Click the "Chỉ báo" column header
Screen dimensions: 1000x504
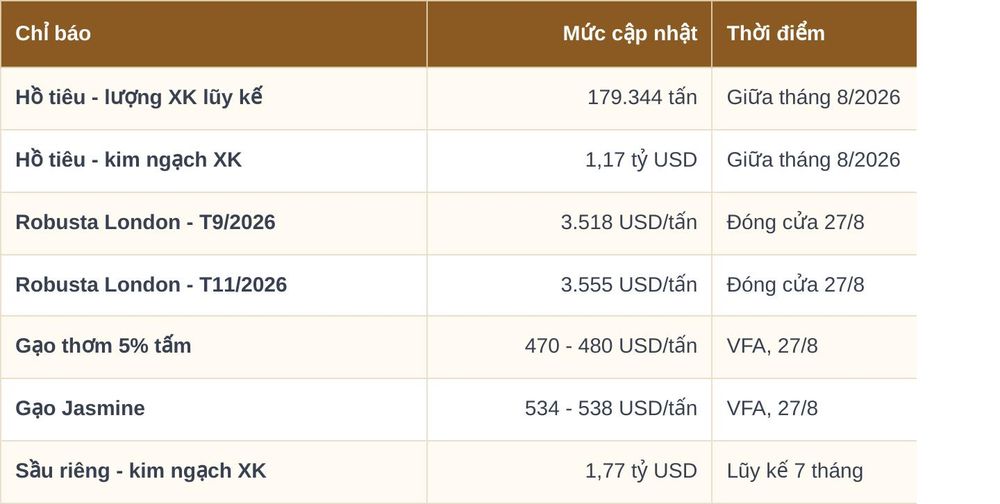(x=53, y=33)
